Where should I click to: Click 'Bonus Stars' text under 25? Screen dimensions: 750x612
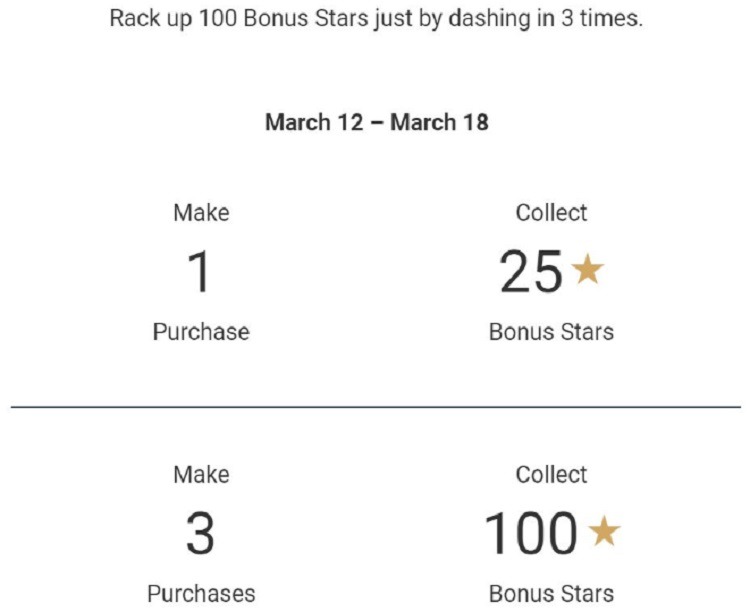pos(551,332)
